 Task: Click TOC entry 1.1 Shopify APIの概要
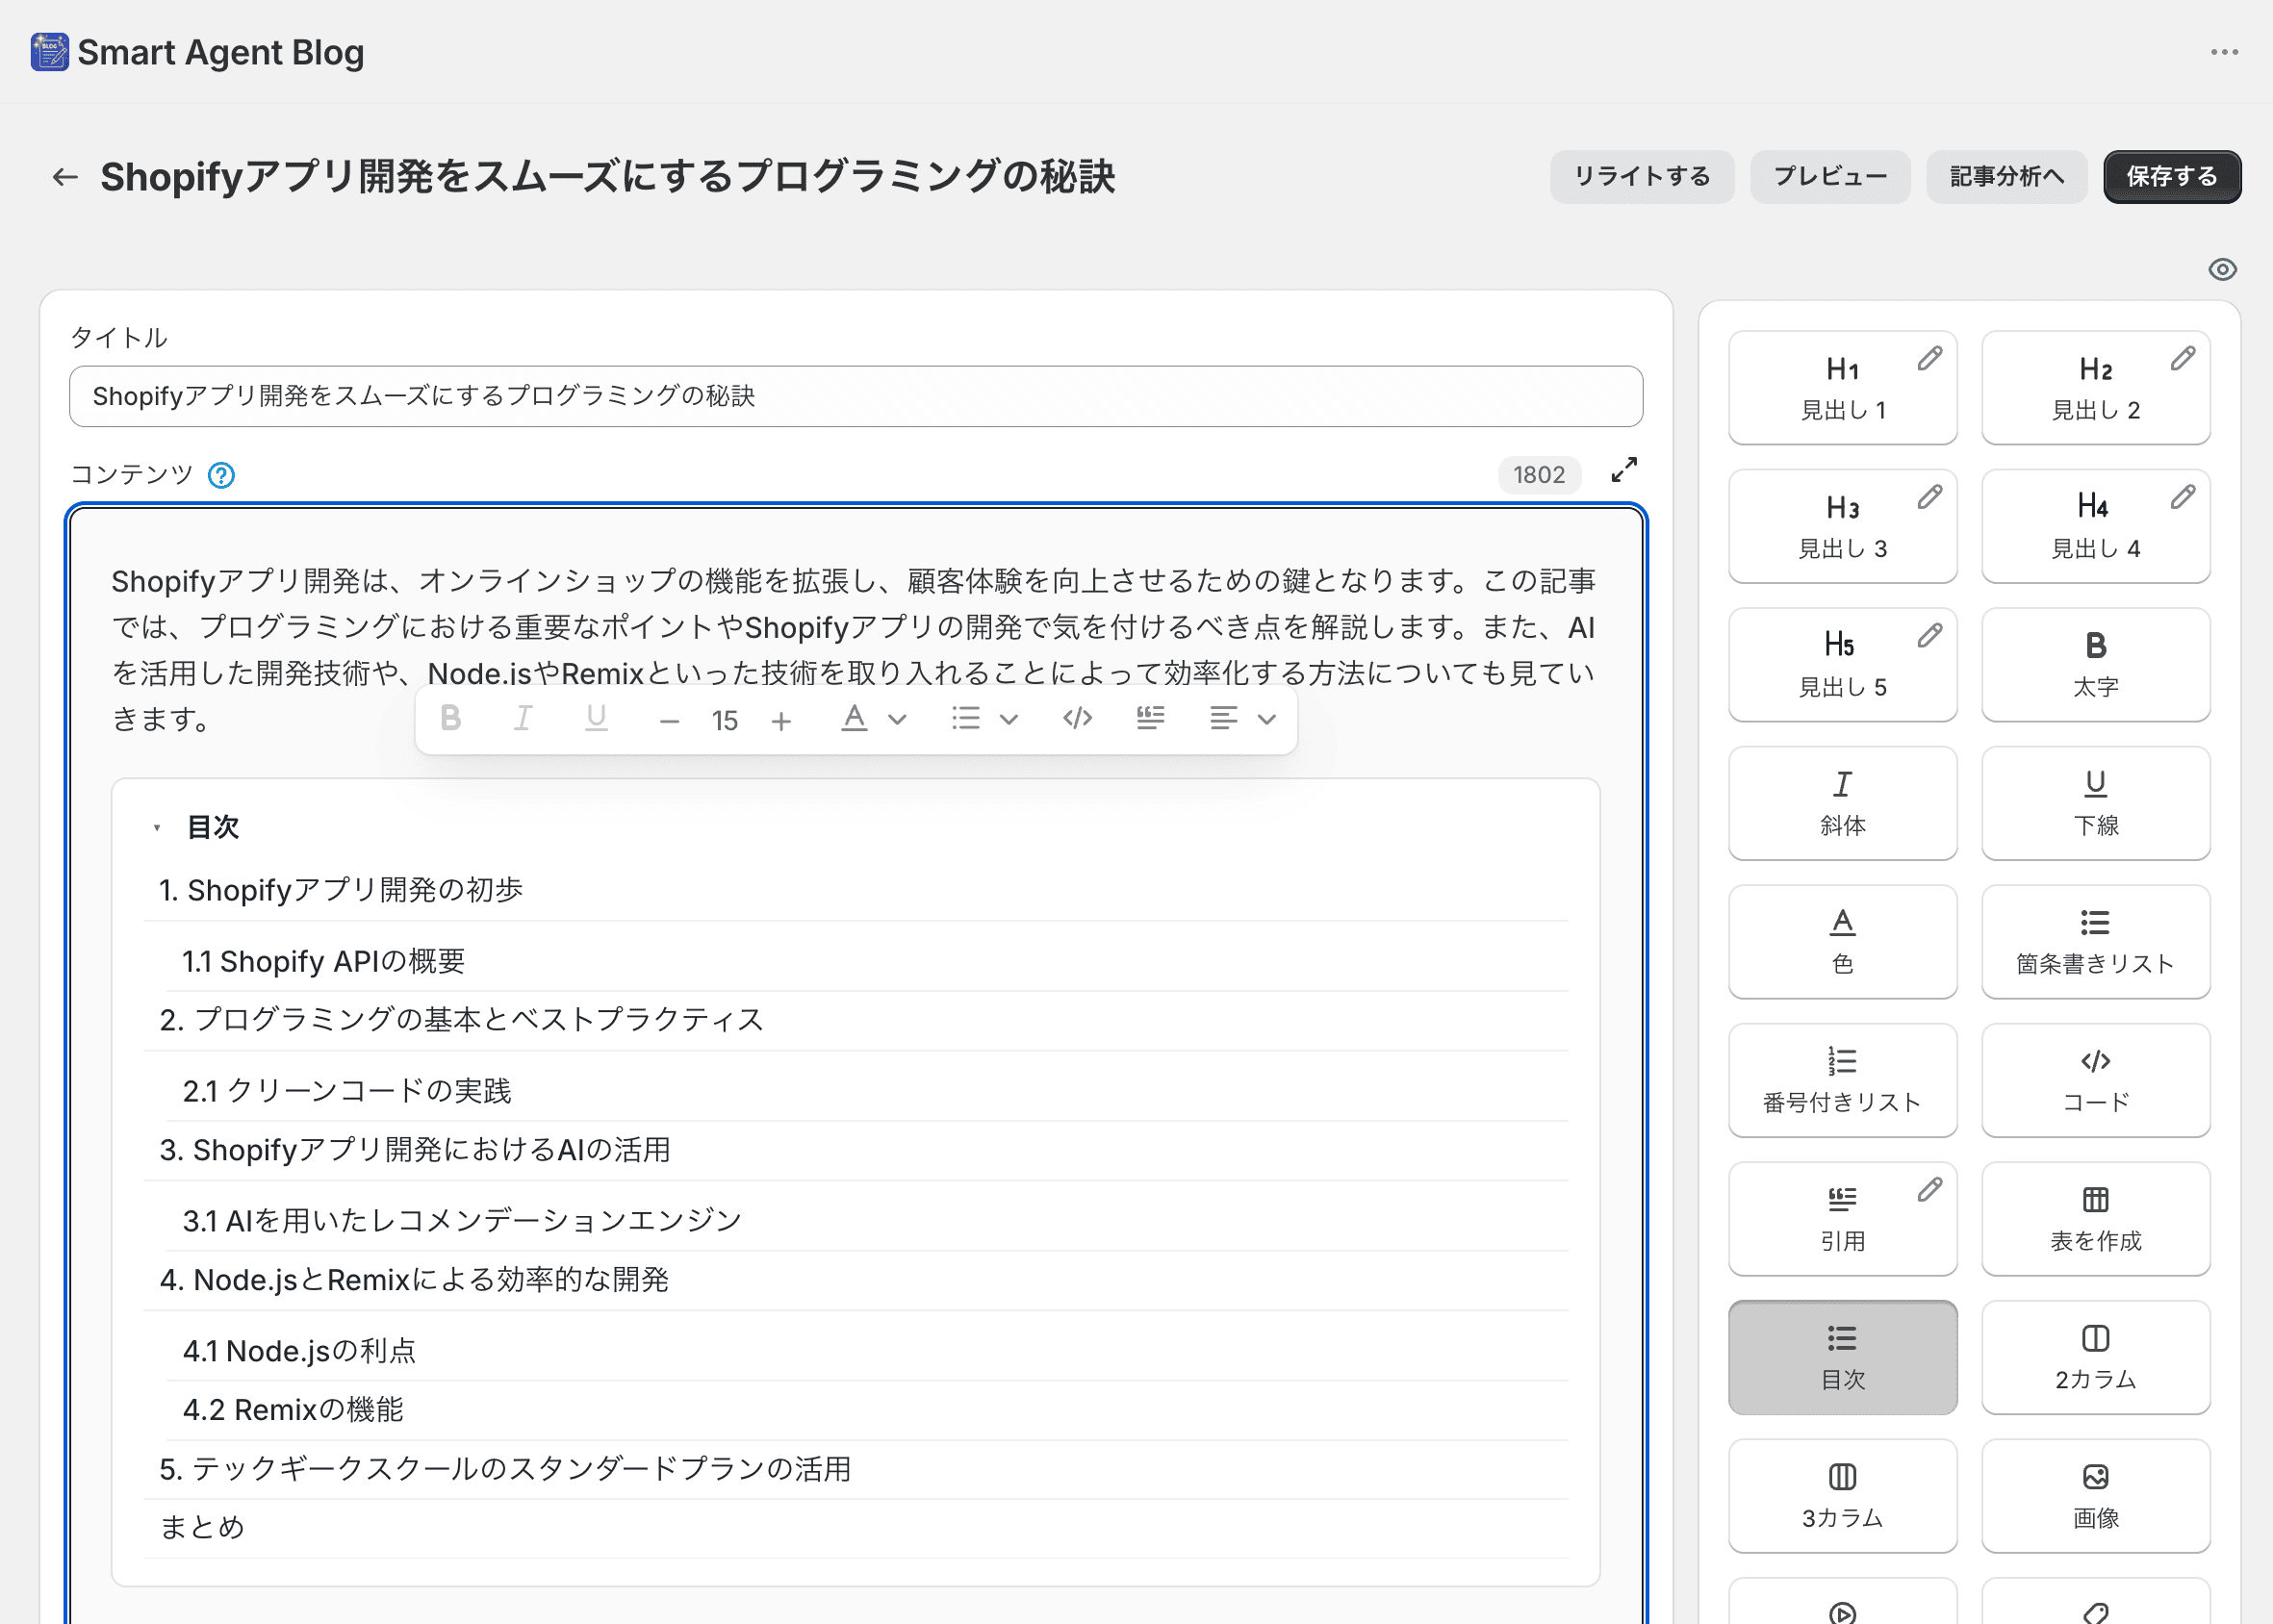pos(324,961)
